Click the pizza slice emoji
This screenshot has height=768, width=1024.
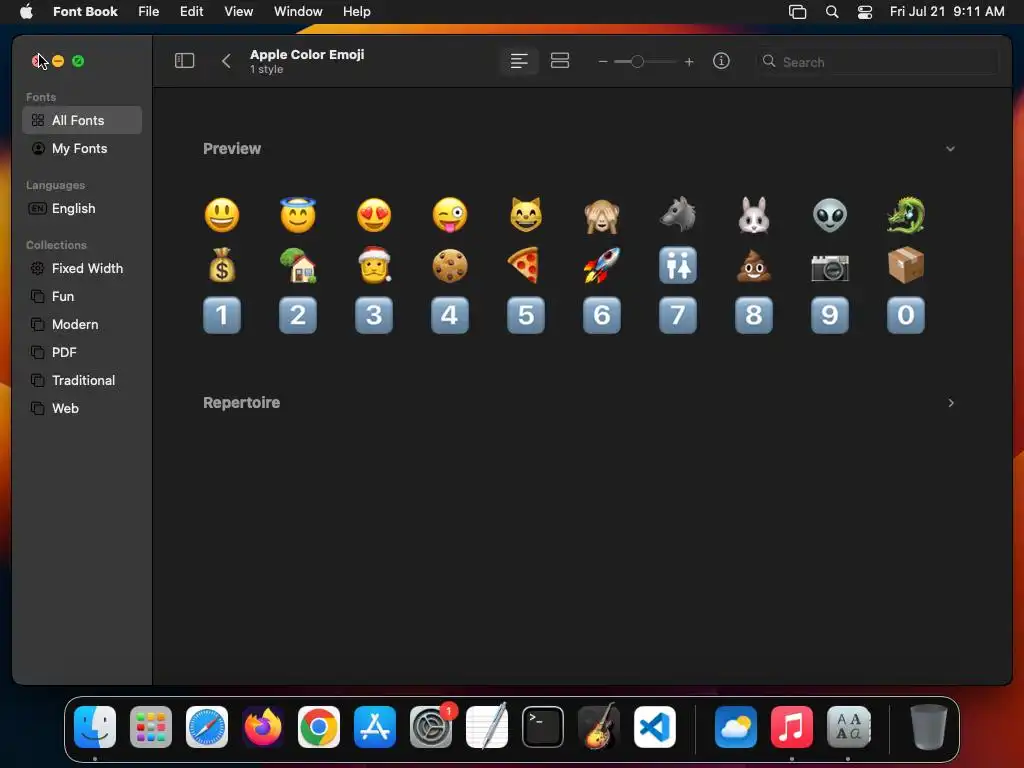click(x=526, y=265)
